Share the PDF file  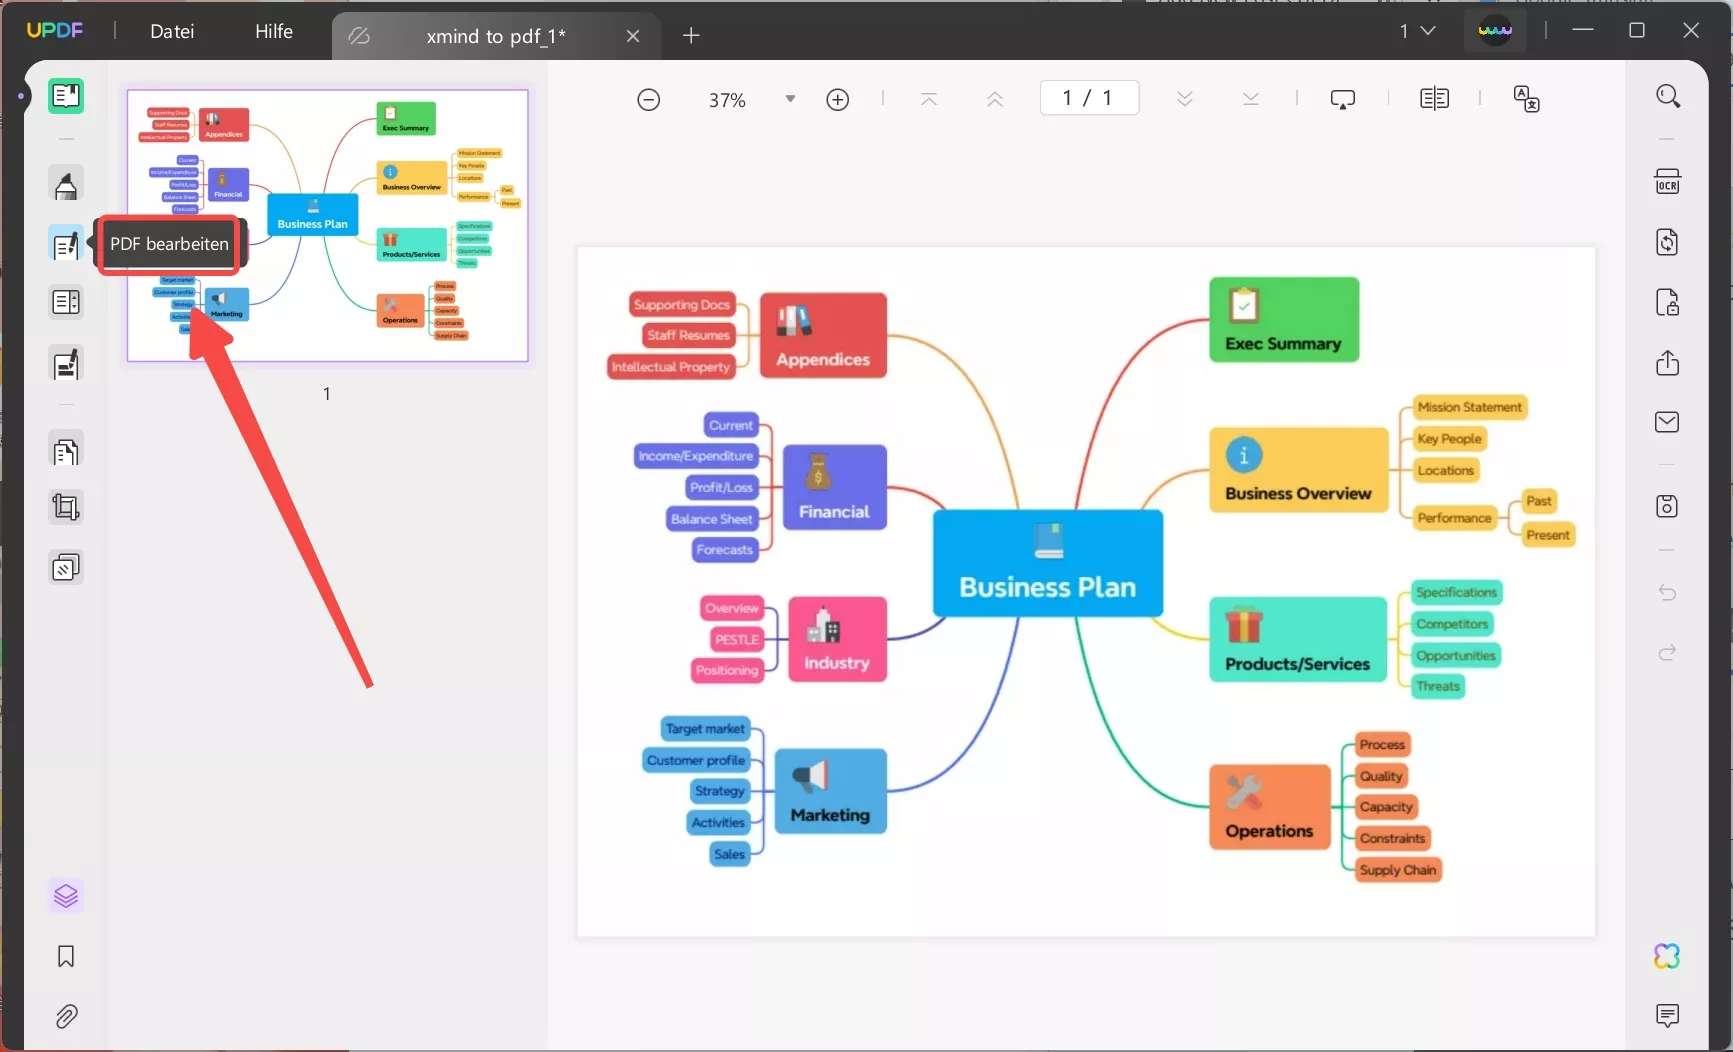(x=1668, y=363)
